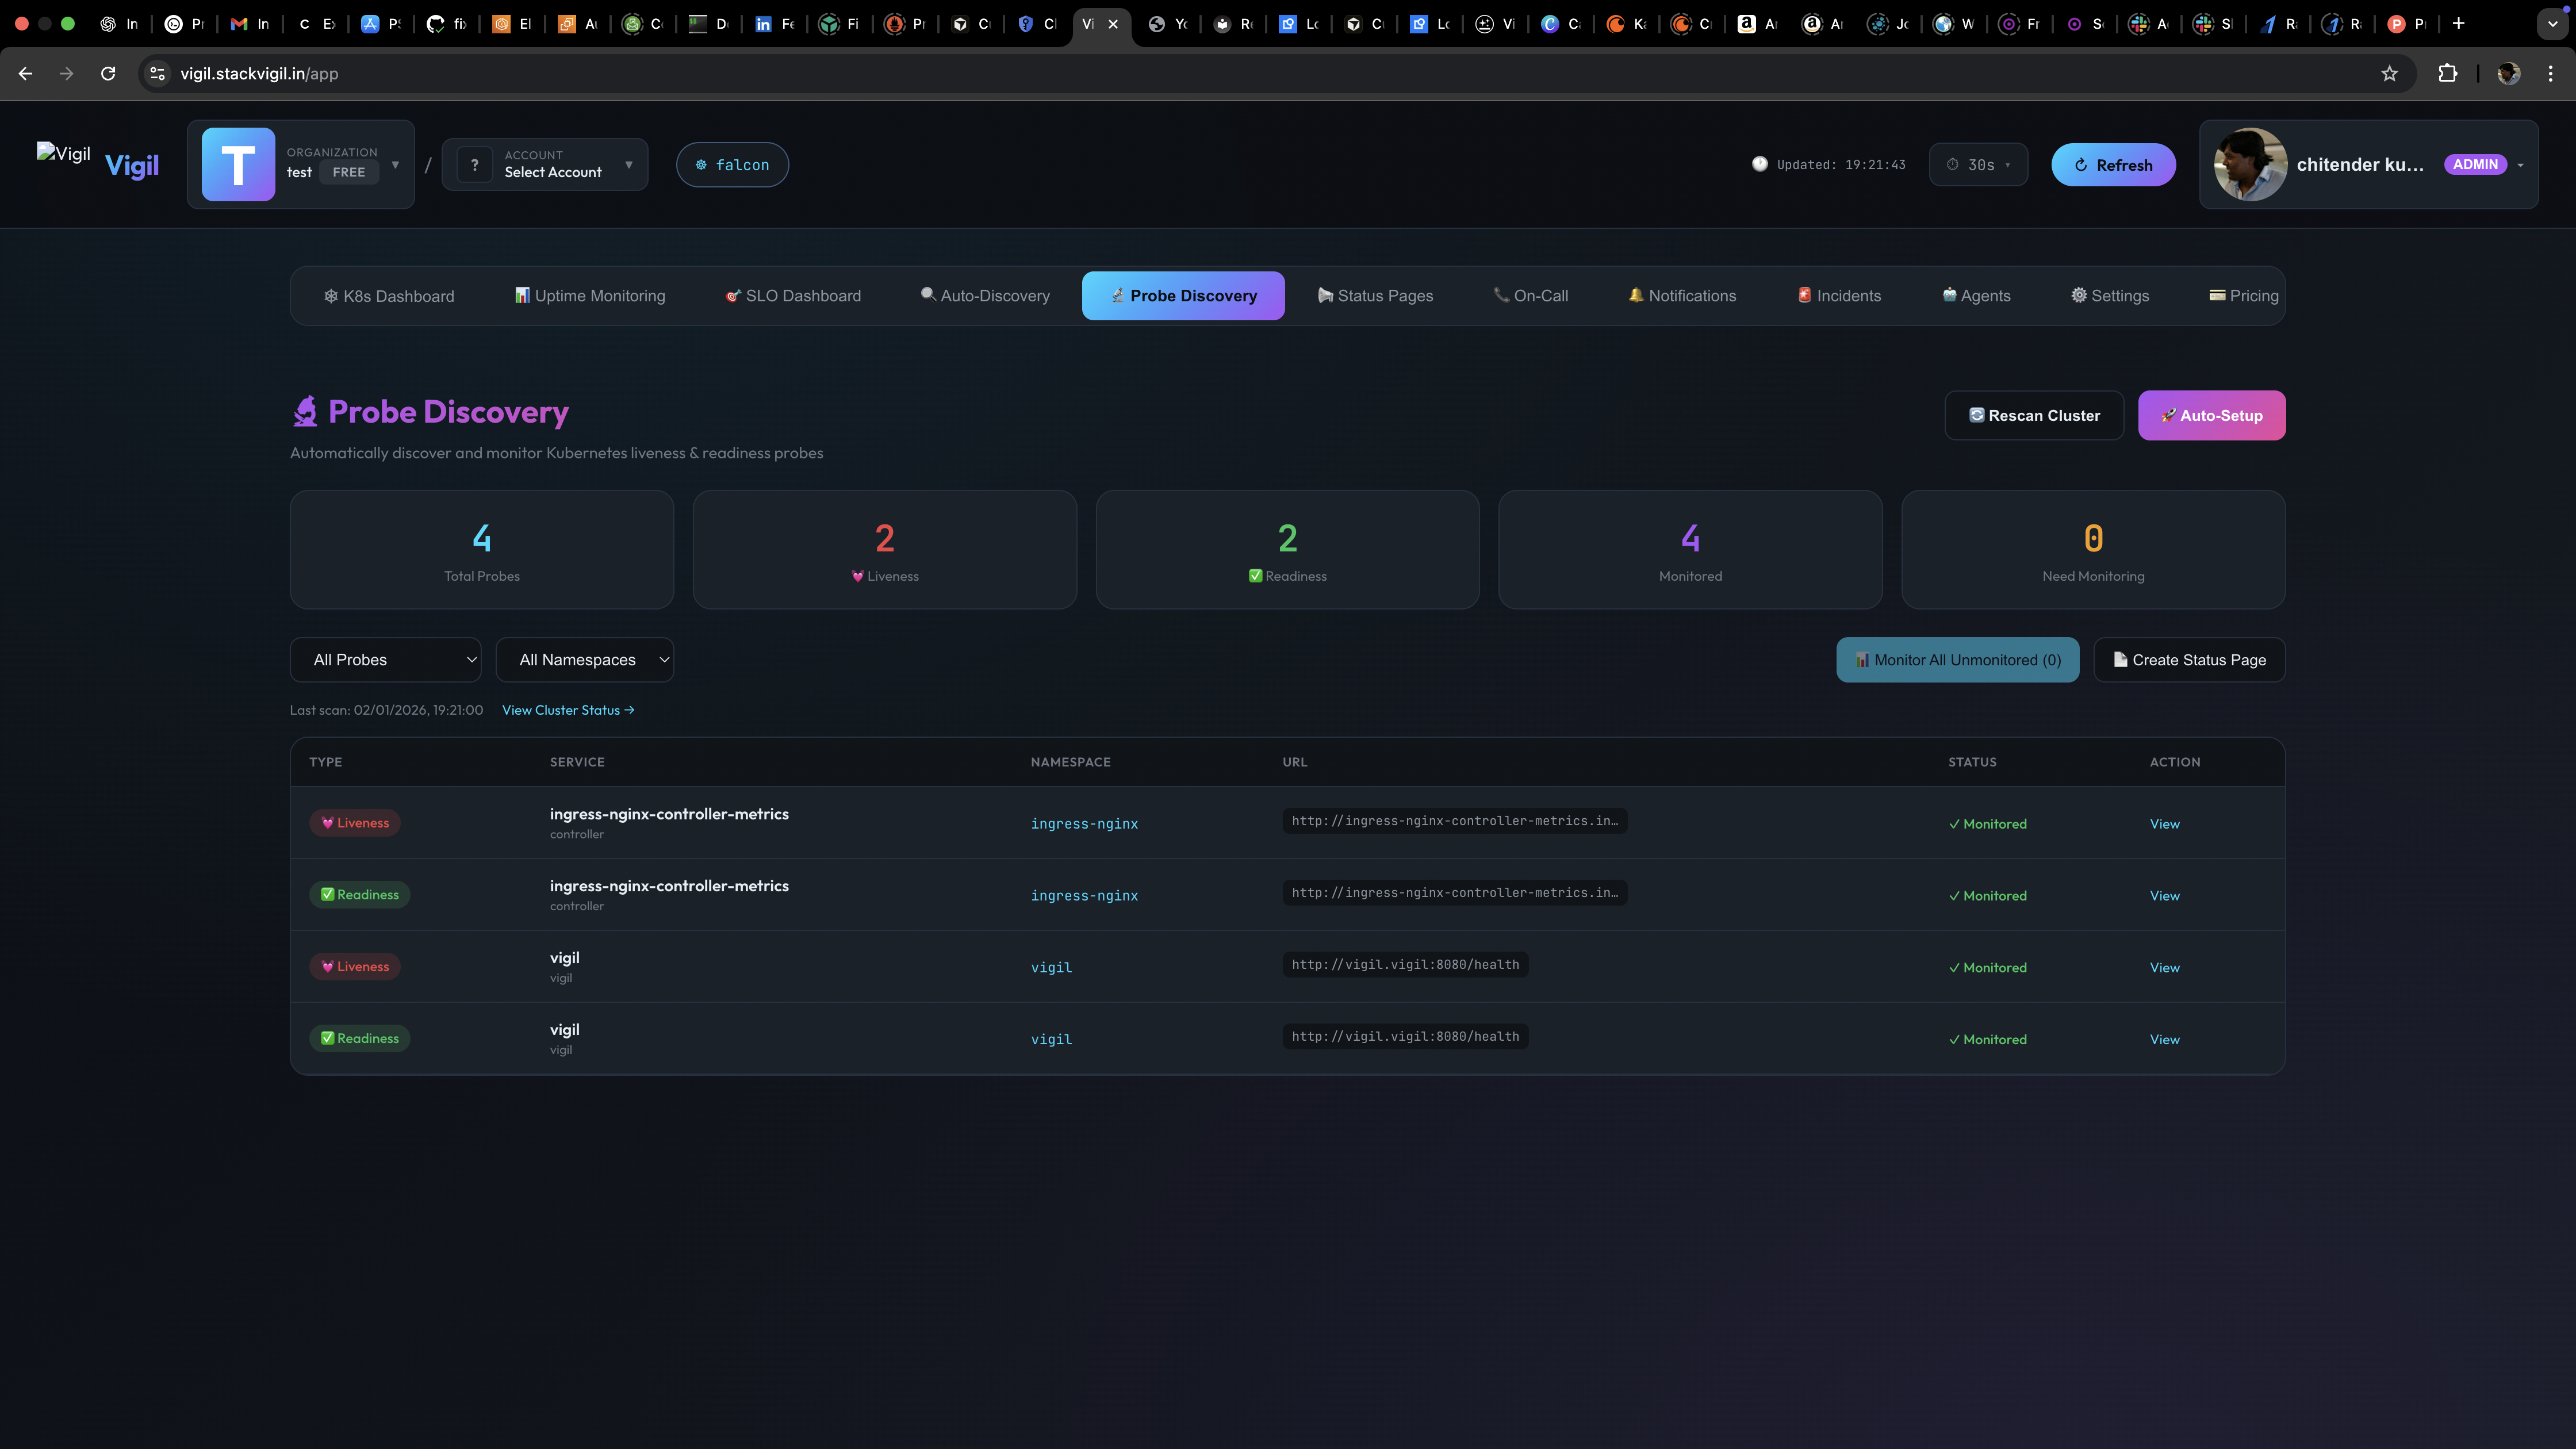Image resolution: width=2576 pixels, height=1449 pixels.
Task: Open Chrome three-dot menu
Action: tap(2550, 73)
